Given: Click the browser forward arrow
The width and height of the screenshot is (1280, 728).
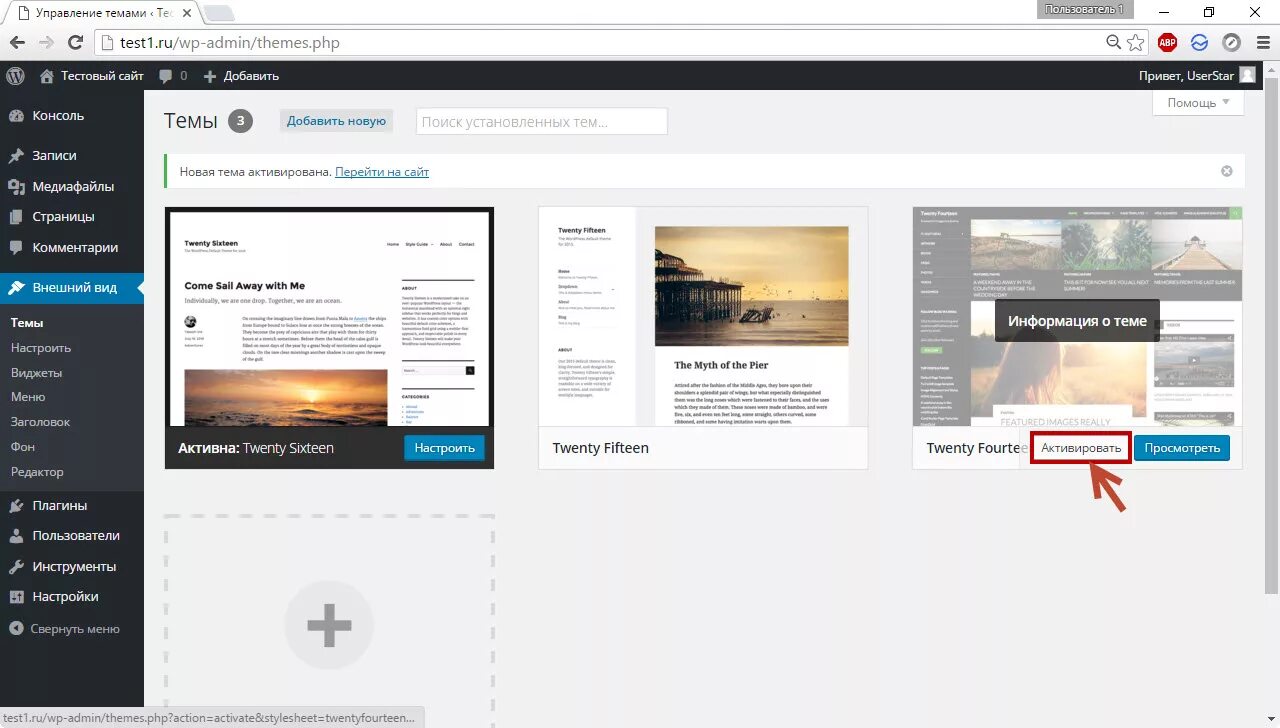Looking at the screenshot, I should pos(46,42).
